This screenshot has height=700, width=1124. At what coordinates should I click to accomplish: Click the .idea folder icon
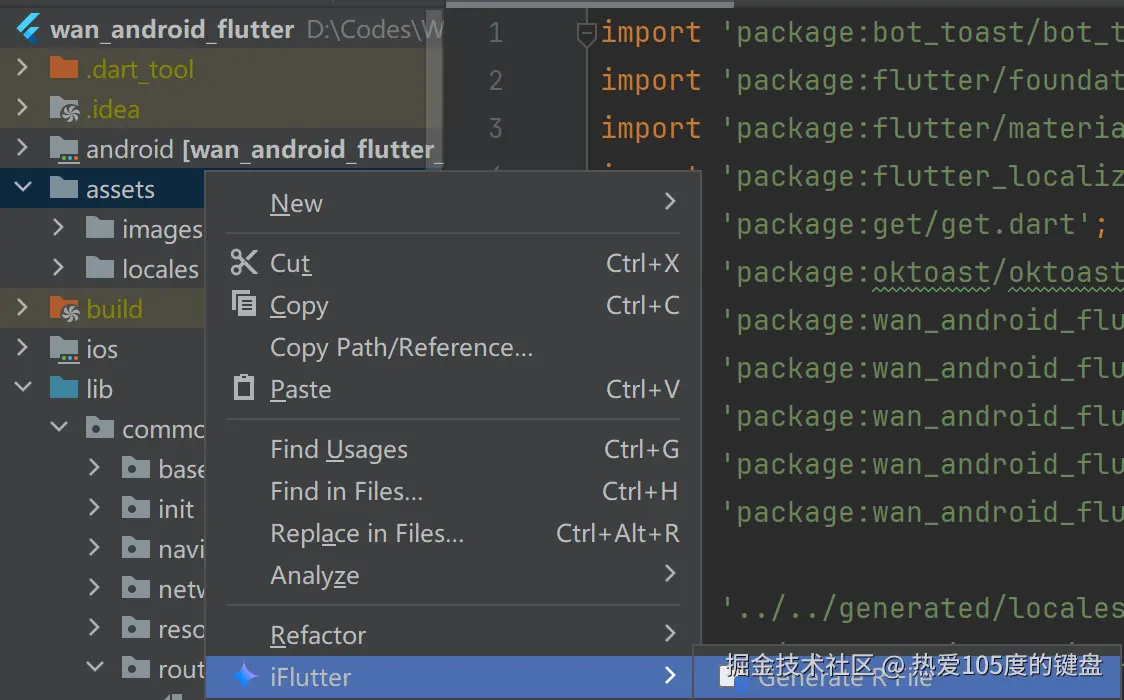pyautogui.click(x=64, y=109)
